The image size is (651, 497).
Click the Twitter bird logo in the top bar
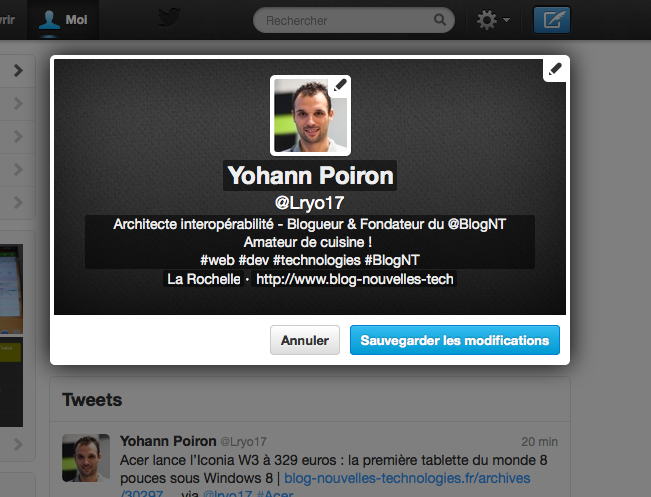click(169, 18)
